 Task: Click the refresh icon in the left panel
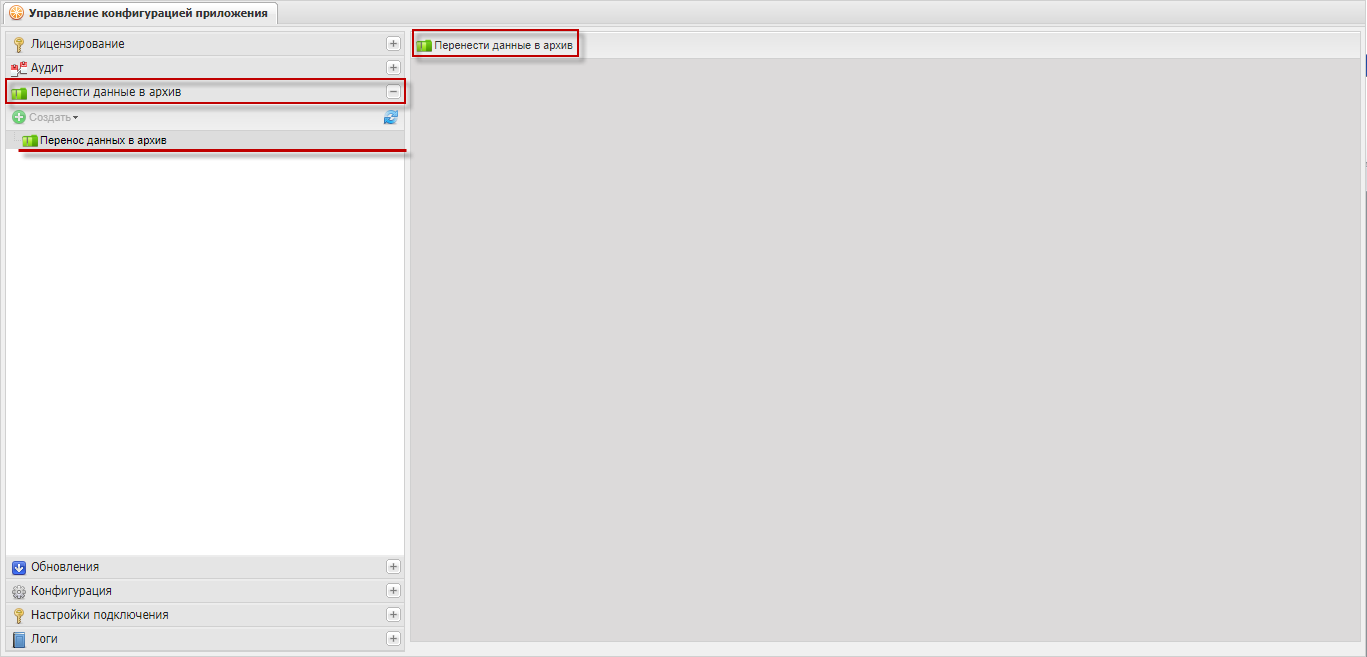[x=391, y=117]
